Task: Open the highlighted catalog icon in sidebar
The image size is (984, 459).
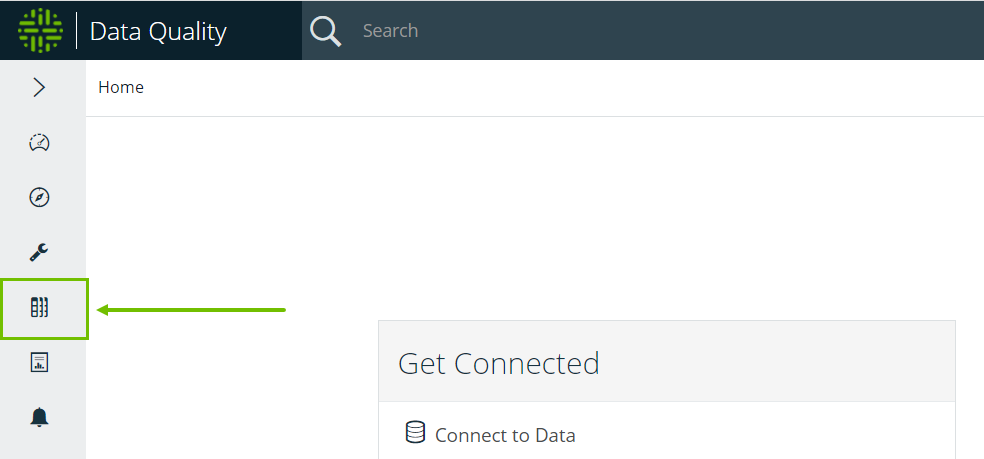Action: point(40,308)
